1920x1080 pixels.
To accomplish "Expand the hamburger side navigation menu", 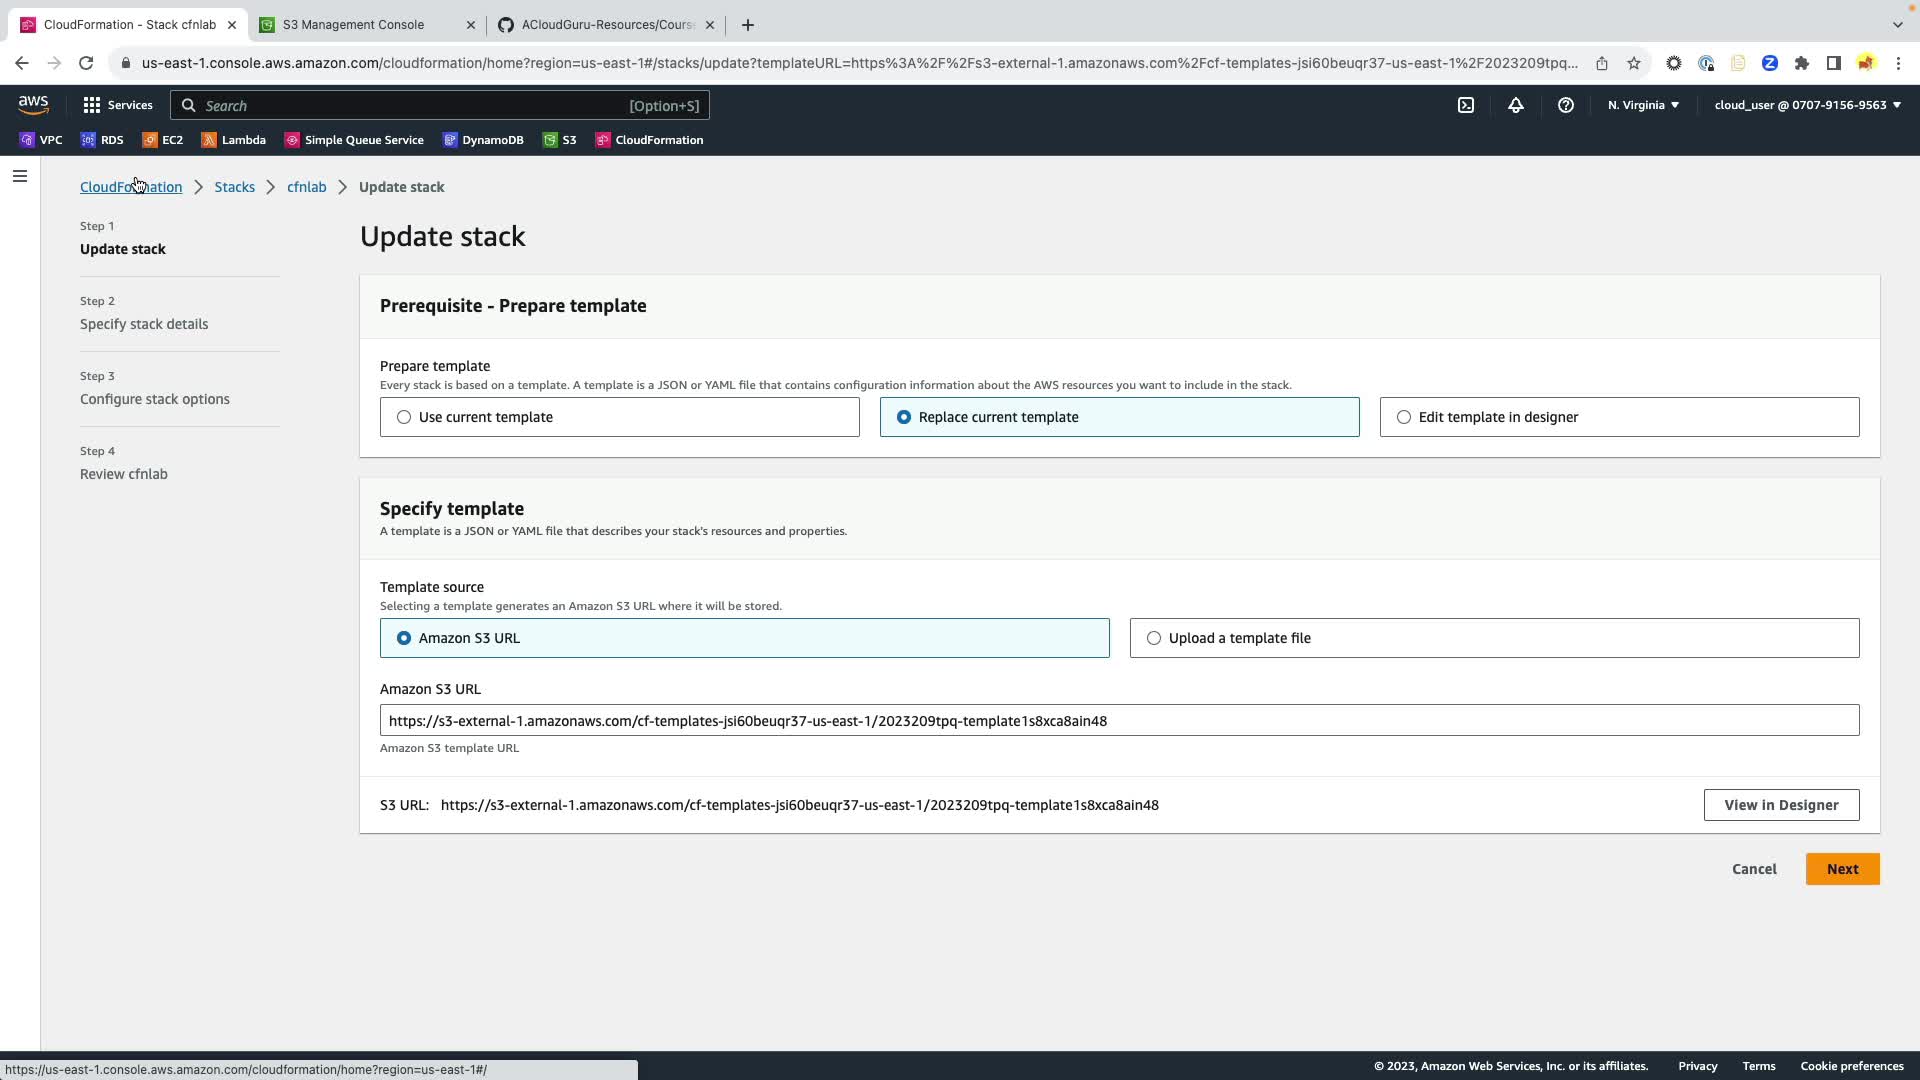I will click(20, 176).
